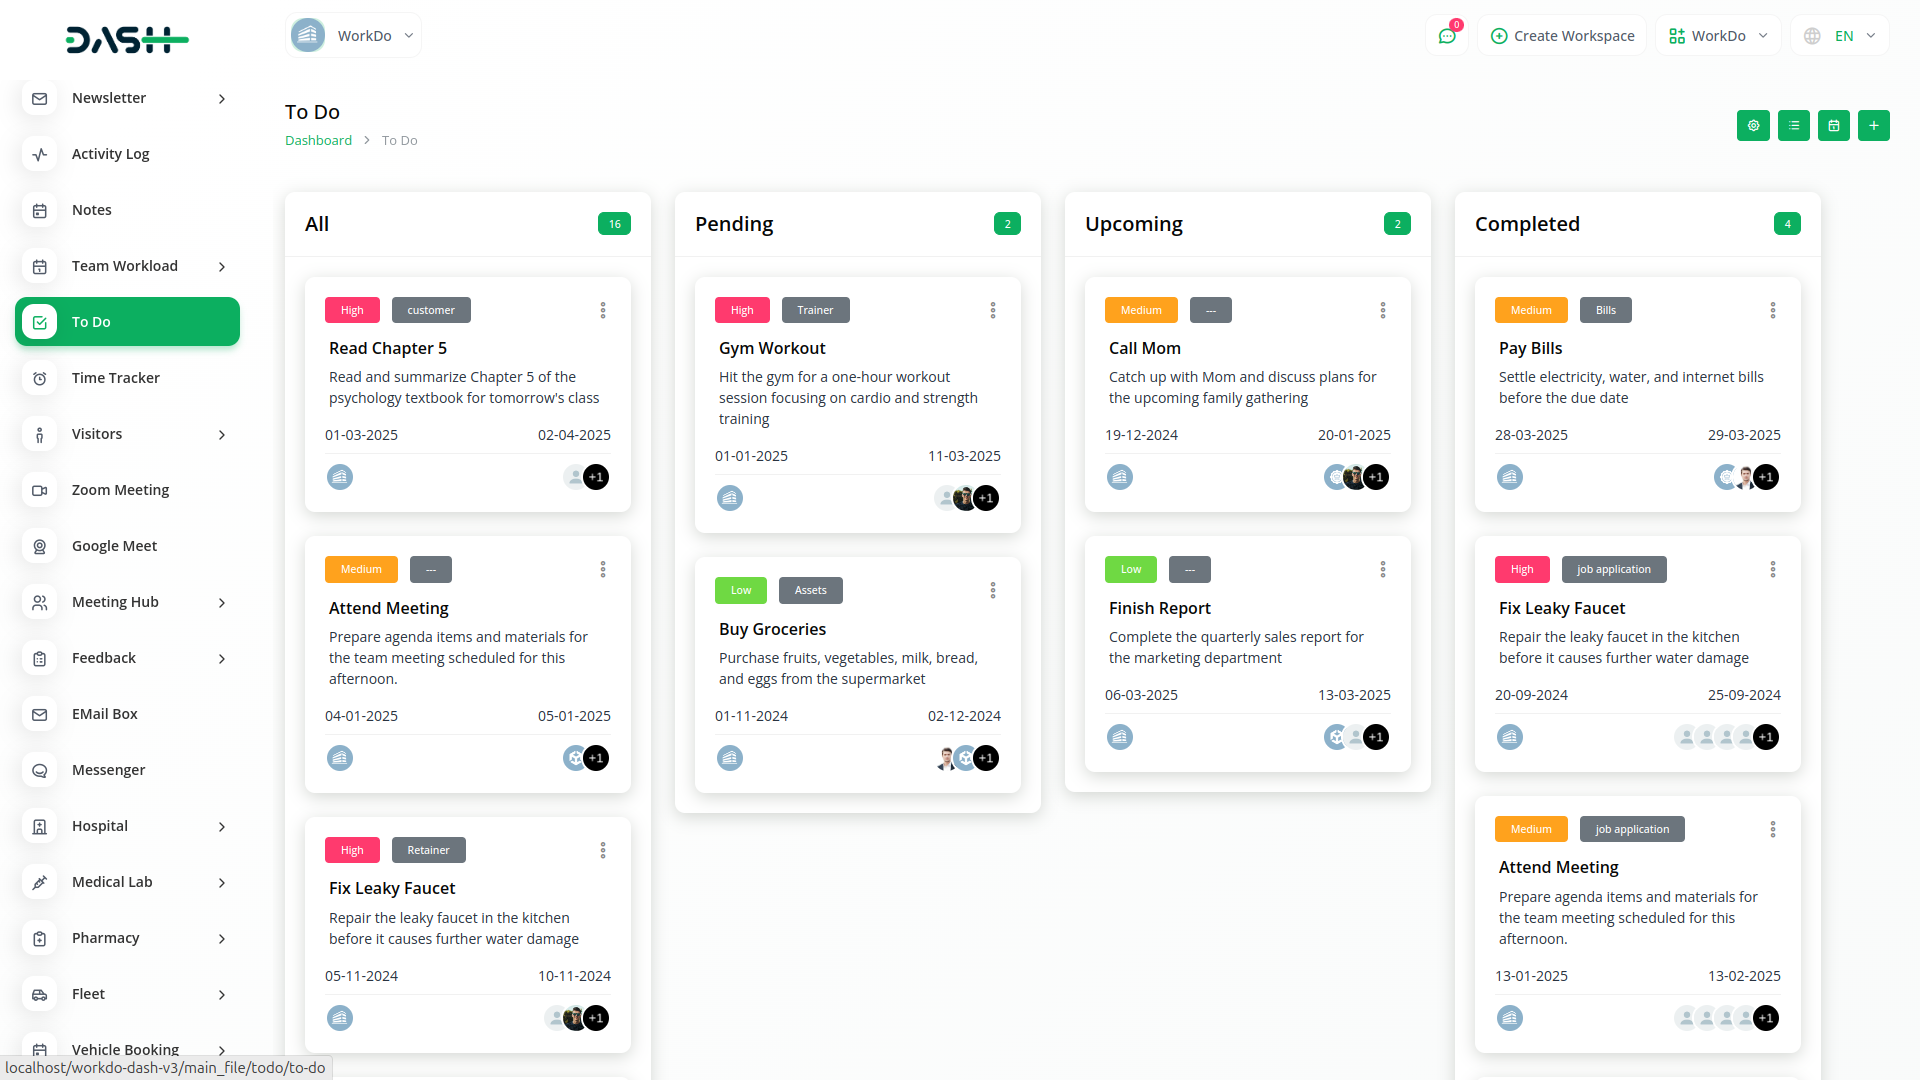
Task: Open the chat messages icon
Action: point(1446,36)
